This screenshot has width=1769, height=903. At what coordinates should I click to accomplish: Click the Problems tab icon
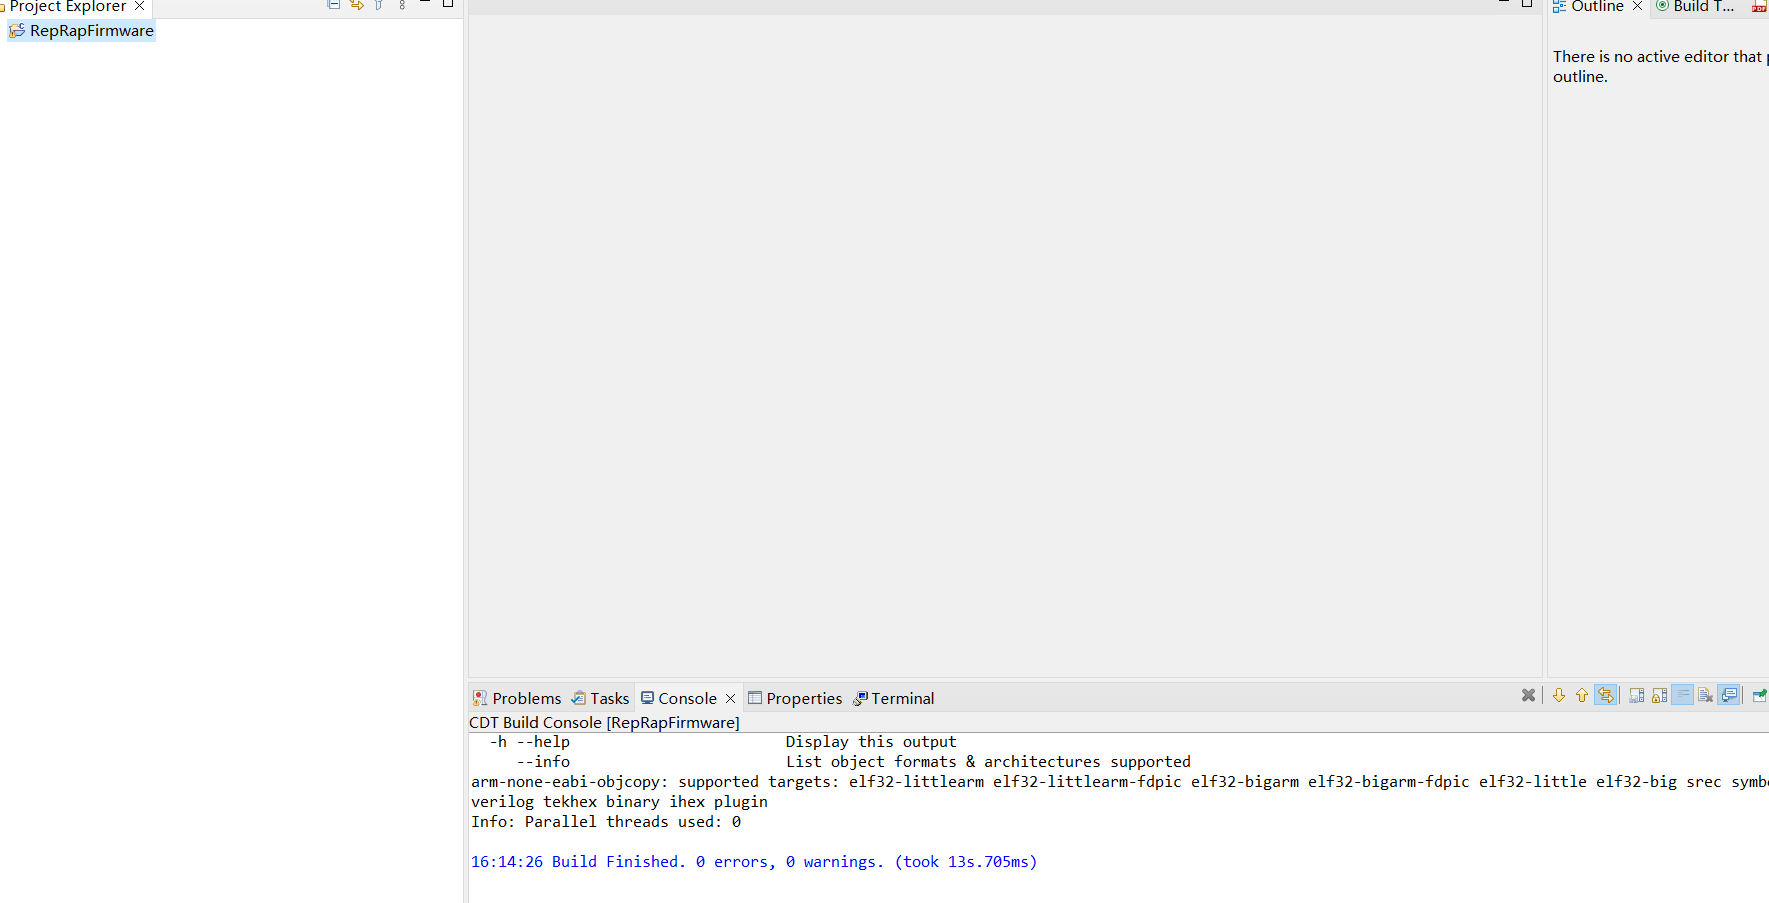coord(480,698)
